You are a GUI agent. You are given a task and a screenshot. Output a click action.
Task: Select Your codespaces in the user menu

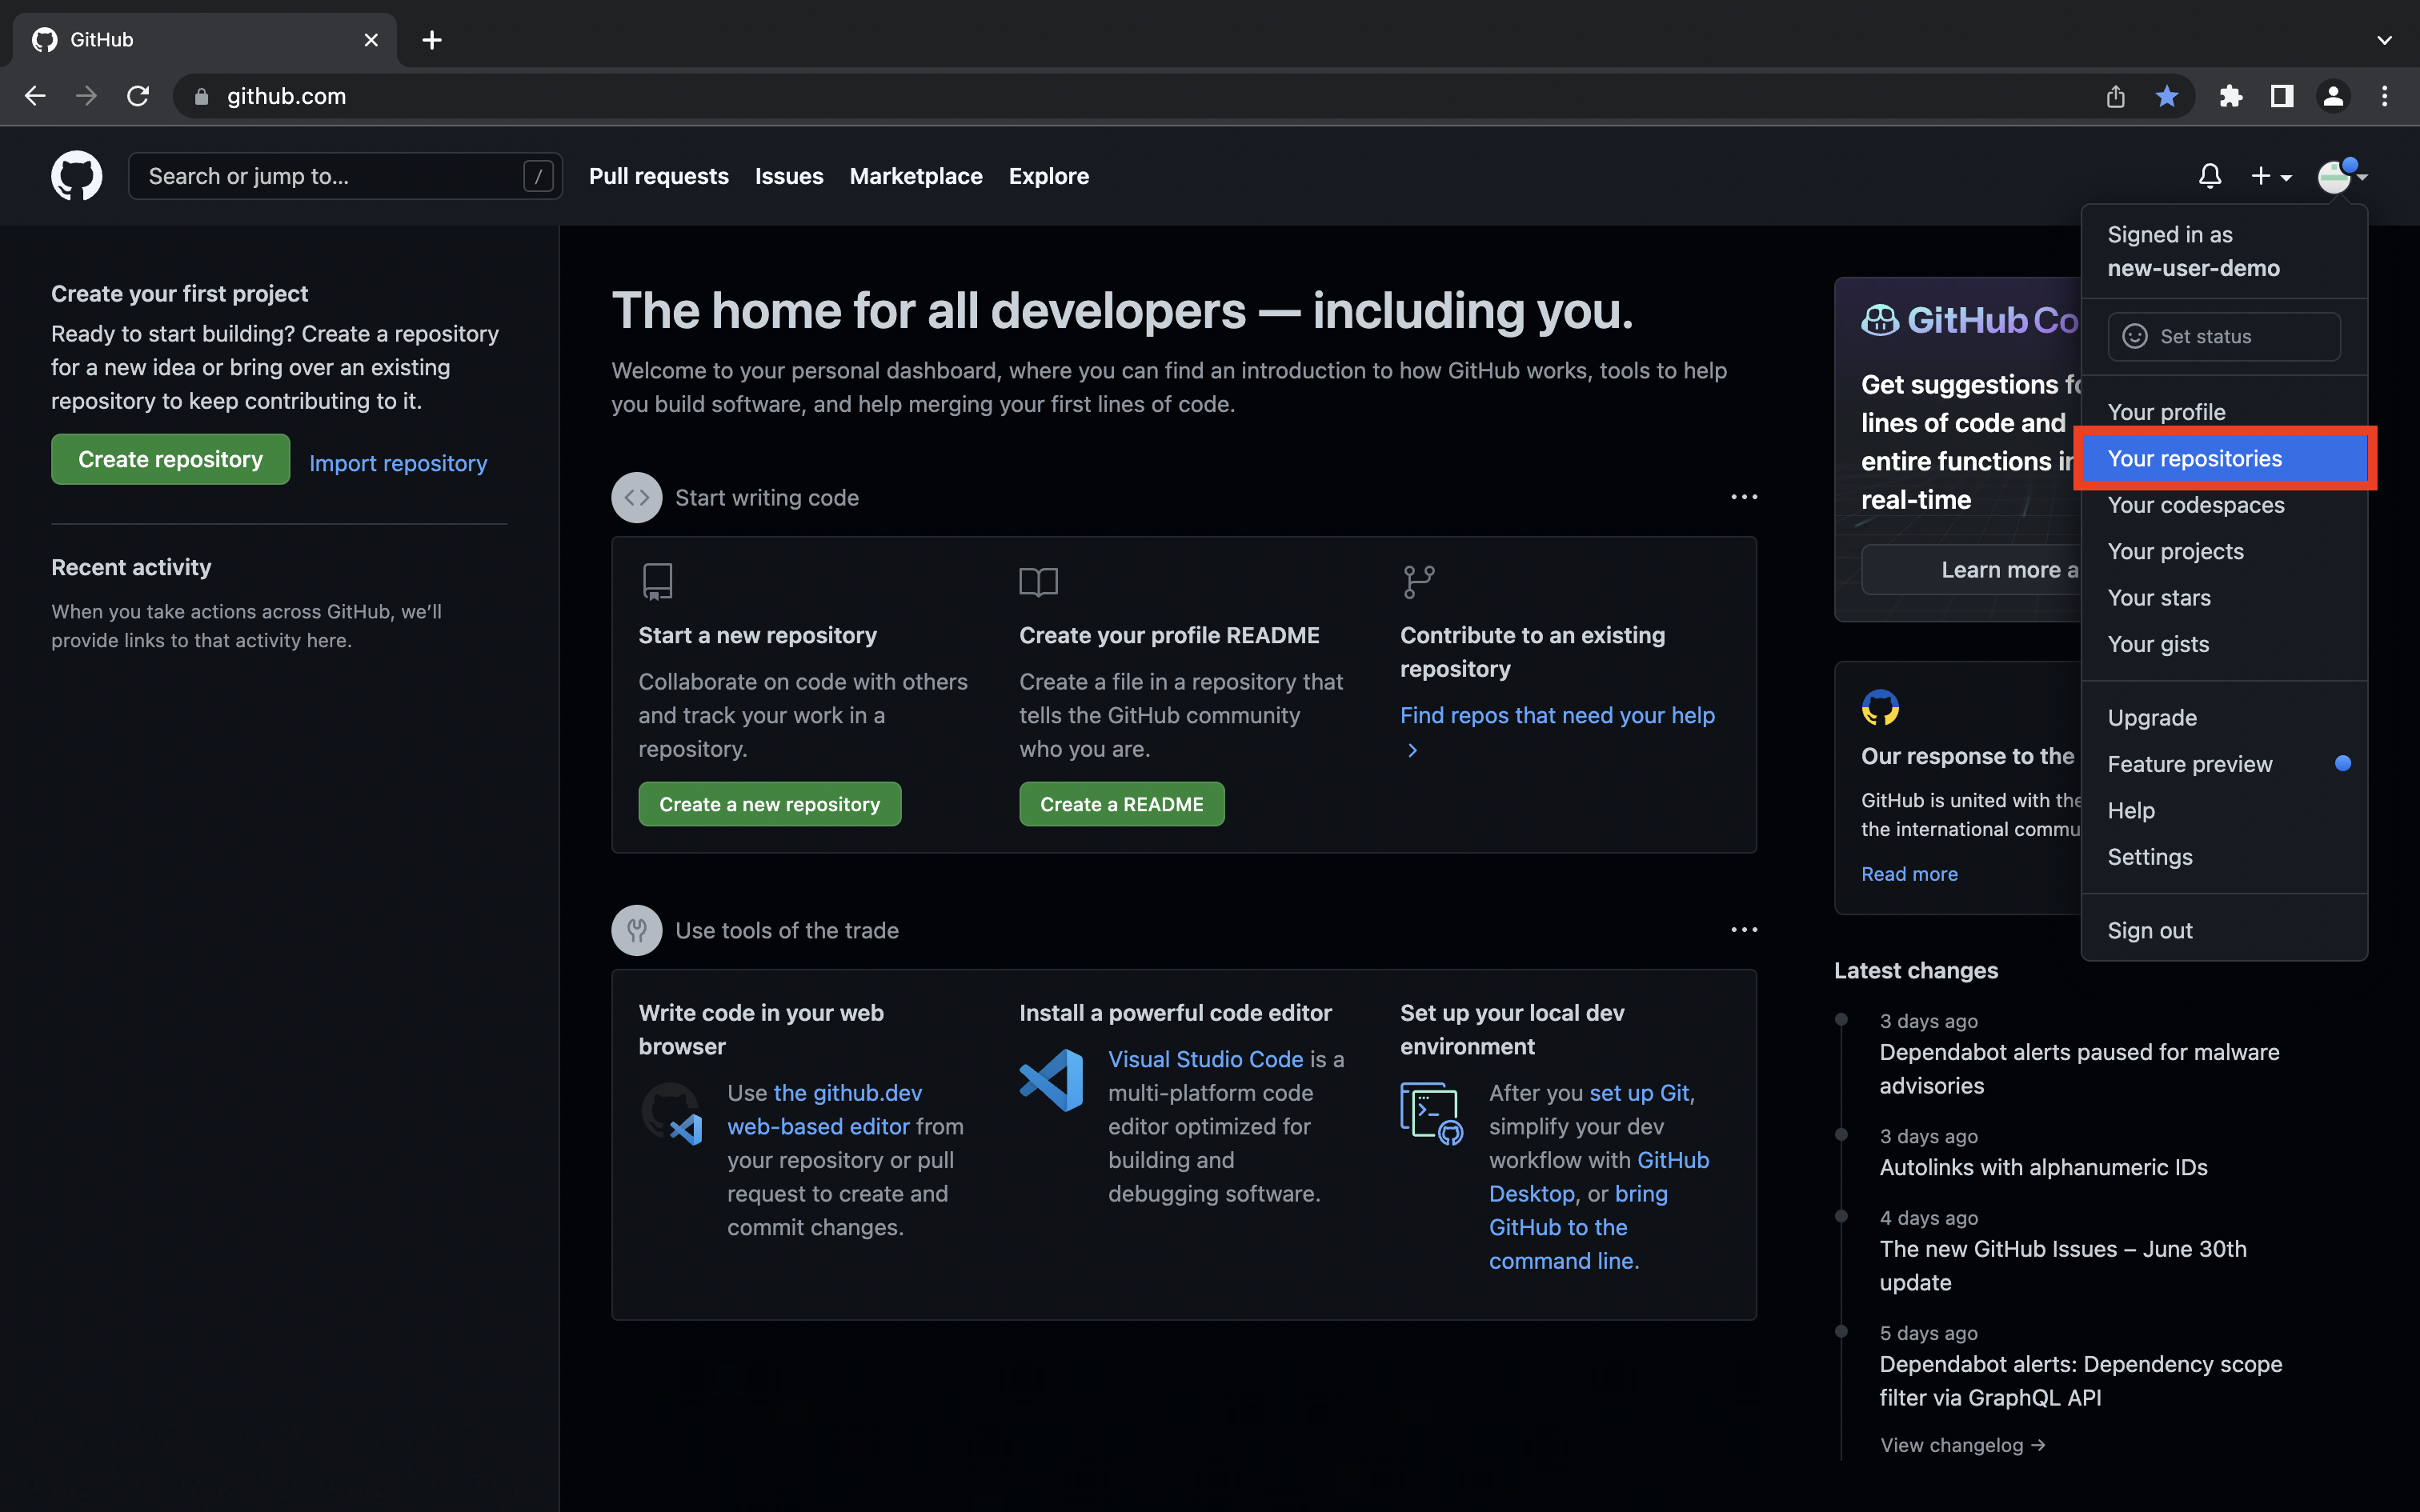pyautogui.click(x=2224, y=505)
